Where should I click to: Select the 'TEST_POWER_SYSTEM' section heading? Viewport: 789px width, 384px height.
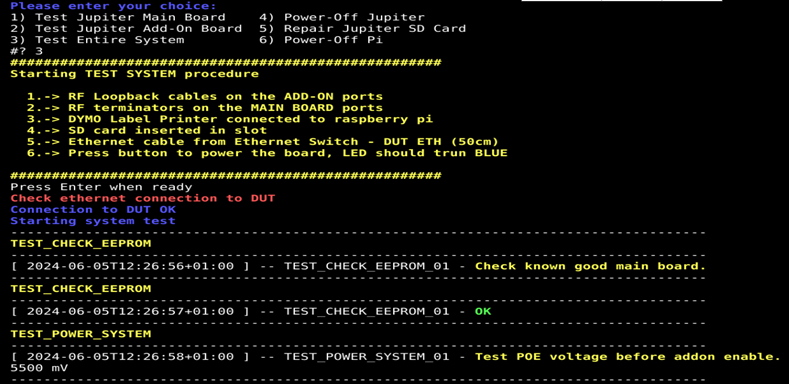(81, 334)
